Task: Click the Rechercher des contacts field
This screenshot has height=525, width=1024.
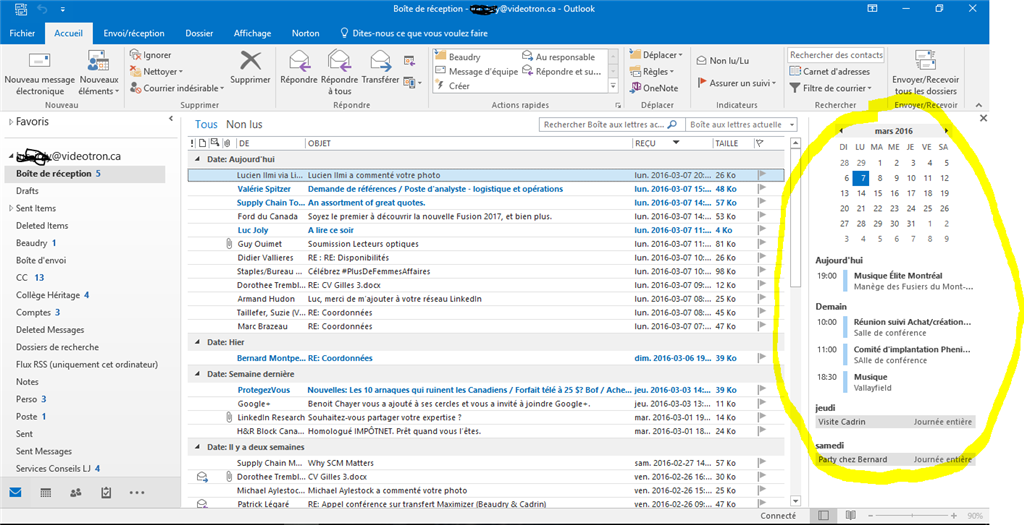Action: click(x=836, y=55)
